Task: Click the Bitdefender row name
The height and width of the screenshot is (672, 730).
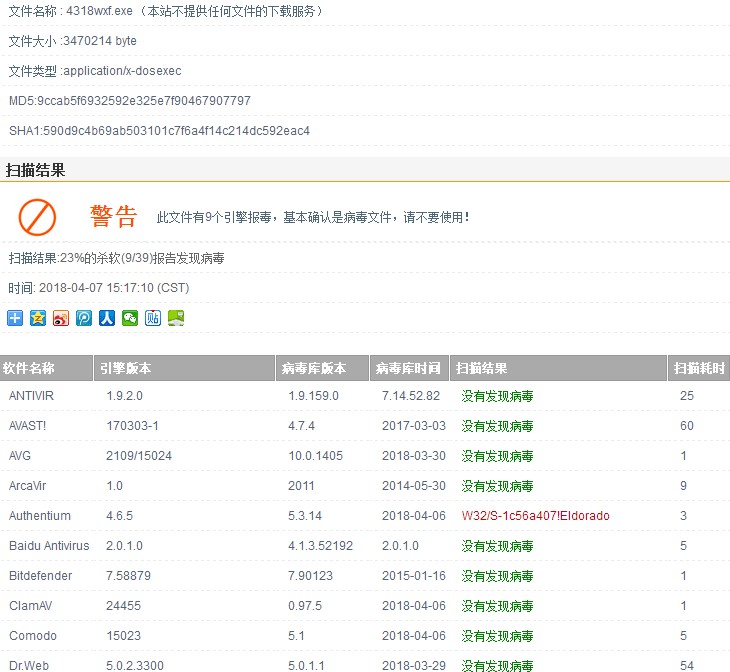Action: [41, 576]
